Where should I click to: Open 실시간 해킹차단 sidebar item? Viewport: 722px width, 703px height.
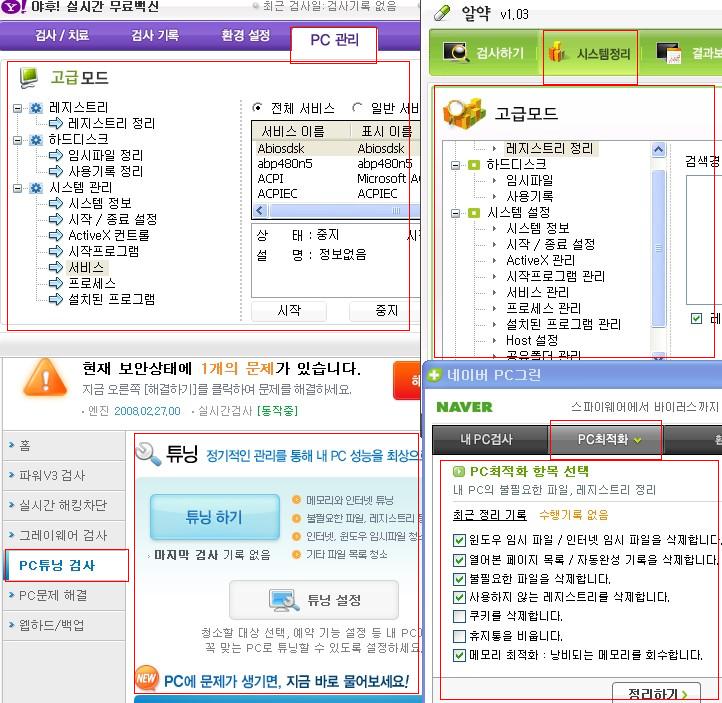[x=63, y=505]
